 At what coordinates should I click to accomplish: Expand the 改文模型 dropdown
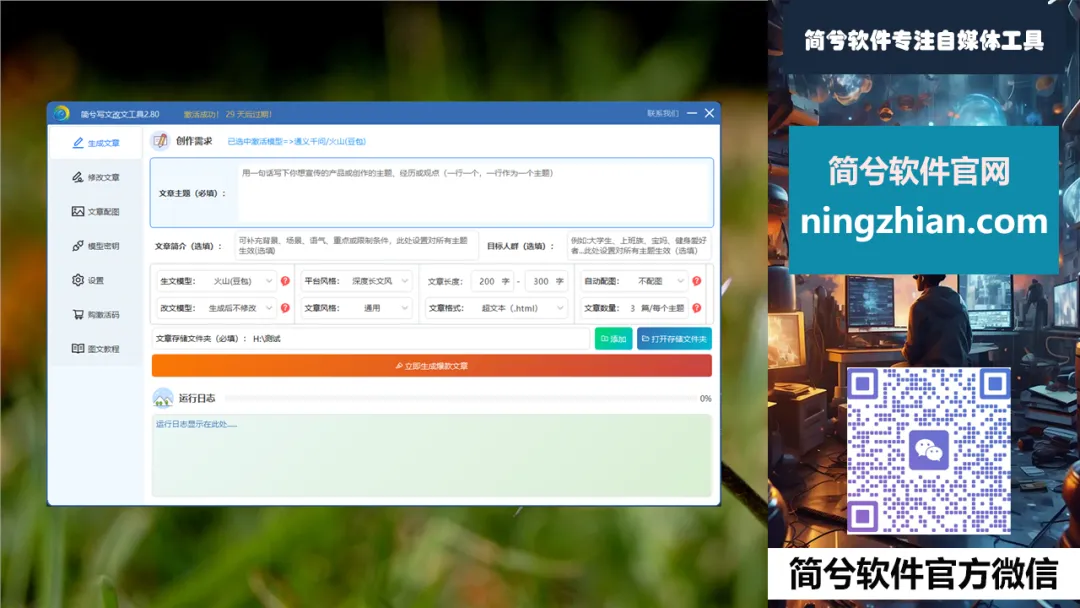coord(238,308)
